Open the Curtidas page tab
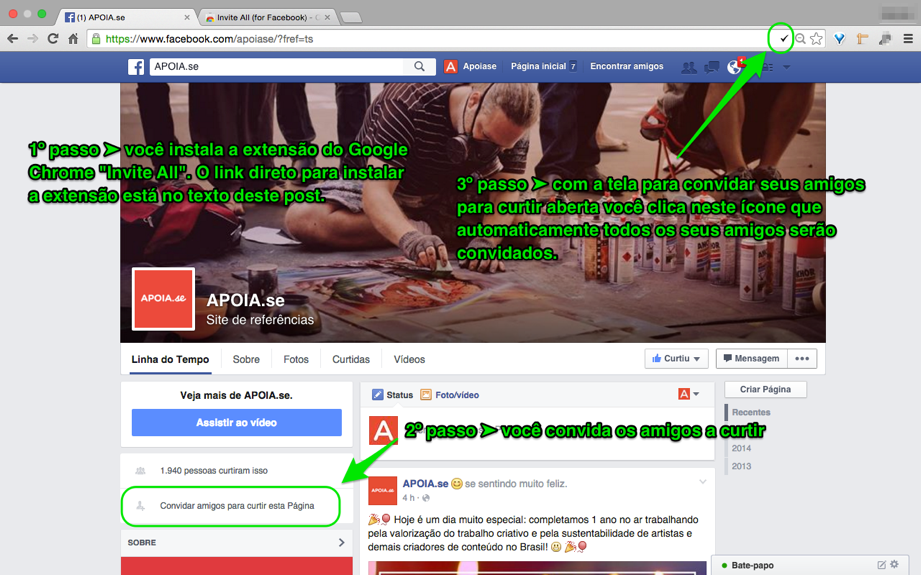 351,359
